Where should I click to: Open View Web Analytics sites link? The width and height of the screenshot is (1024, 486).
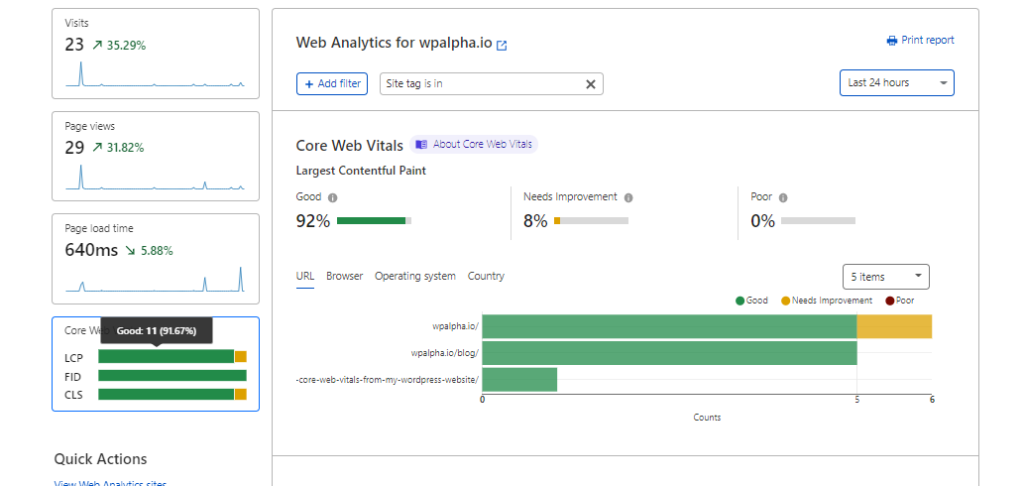pyautogui.click(x=110, y=483)
